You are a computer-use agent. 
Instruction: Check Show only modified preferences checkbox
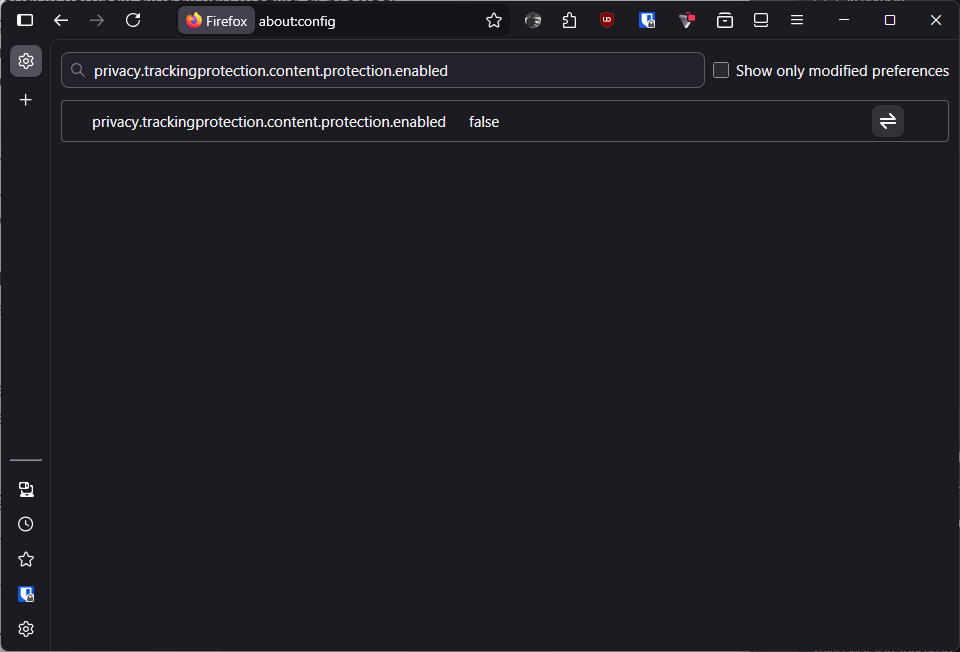coord(721,71)
